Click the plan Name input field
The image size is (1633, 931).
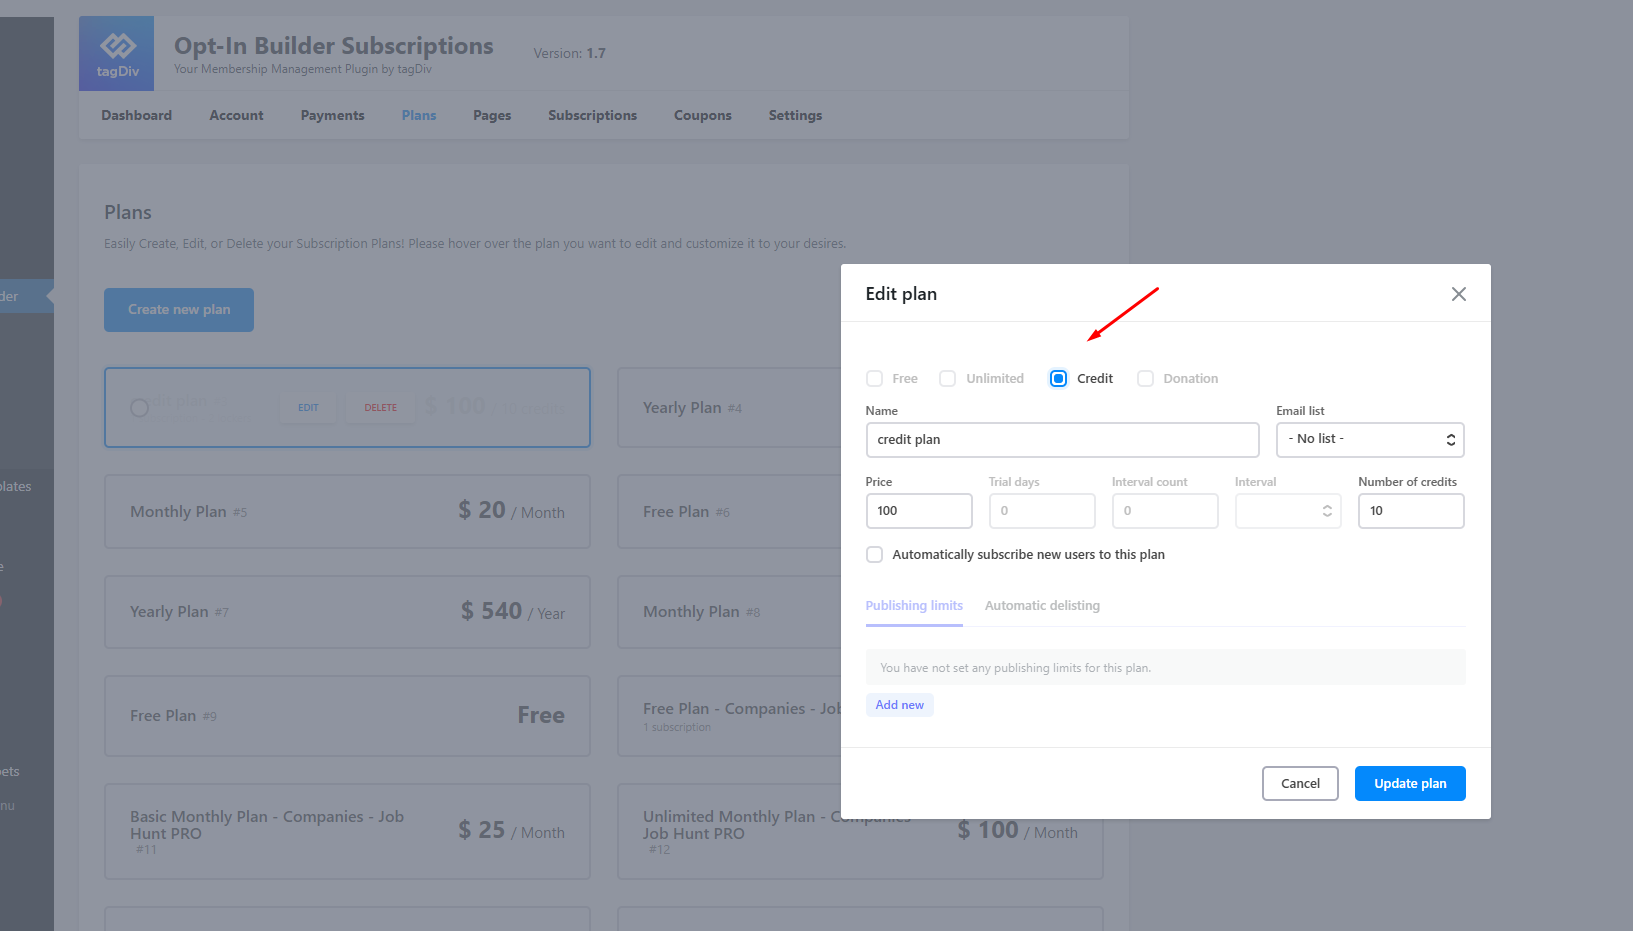click(1062, 440)
